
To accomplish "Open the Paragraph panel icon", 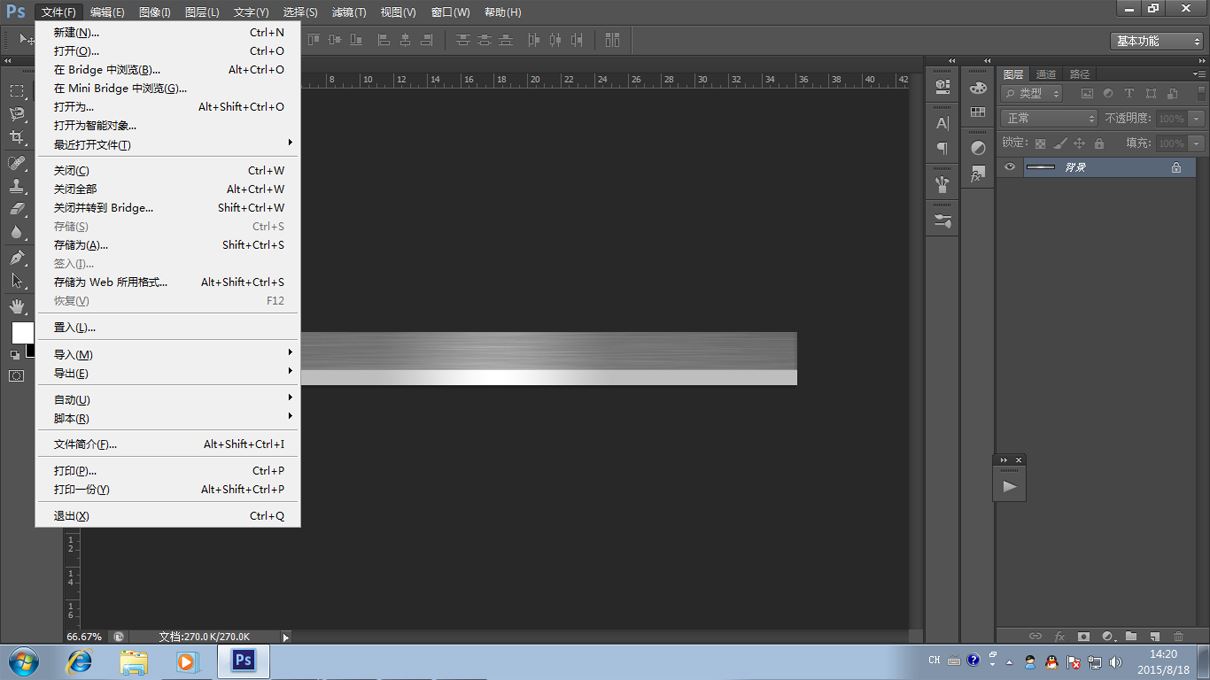I will (x=942, y=148).
